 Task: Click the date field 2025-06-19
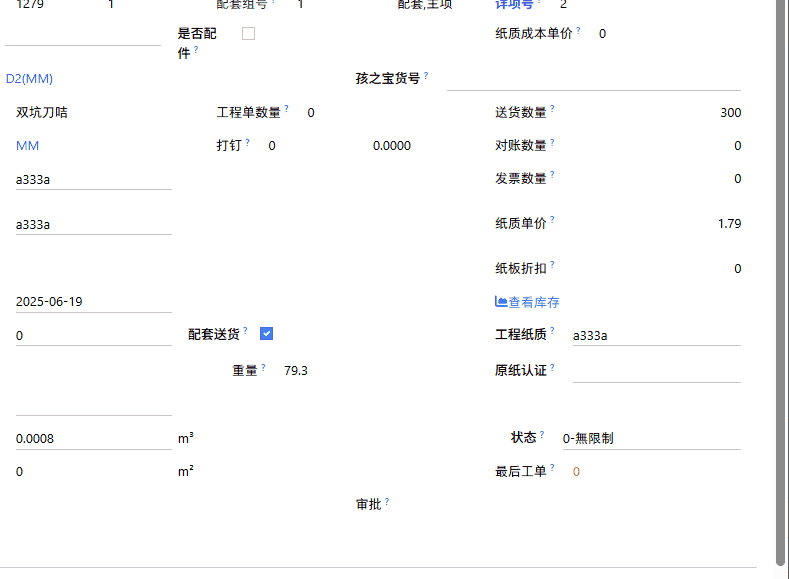94,302
